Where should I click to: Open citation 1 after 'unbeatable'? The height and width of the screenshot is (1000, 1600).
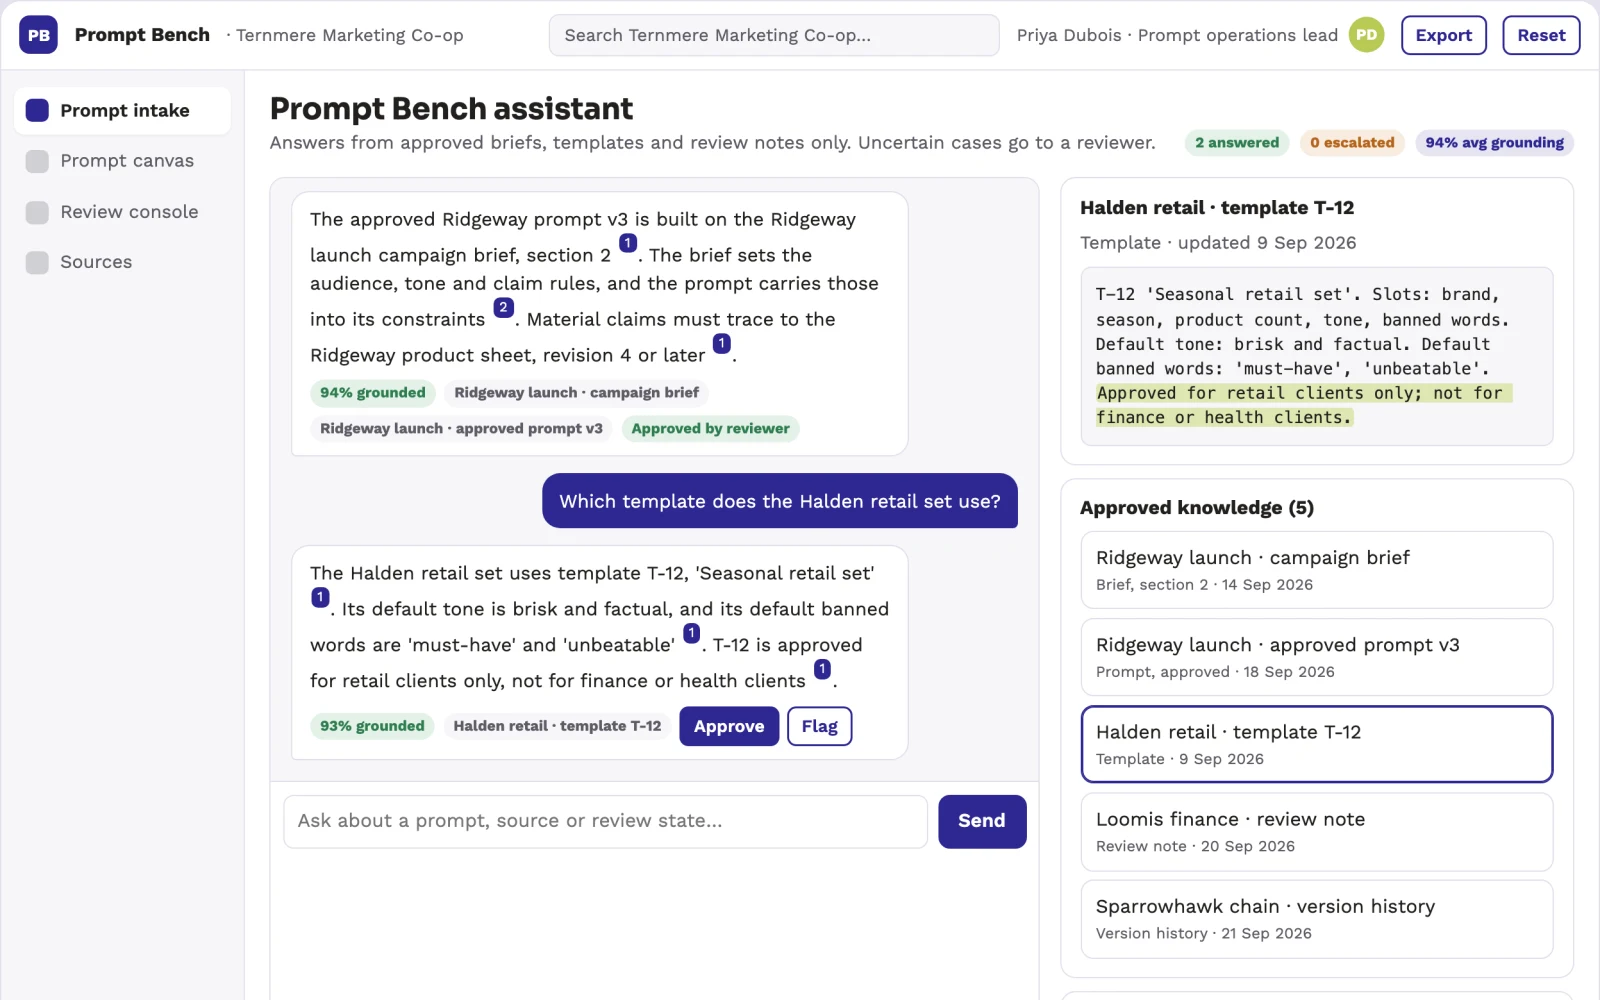[691, 633]
